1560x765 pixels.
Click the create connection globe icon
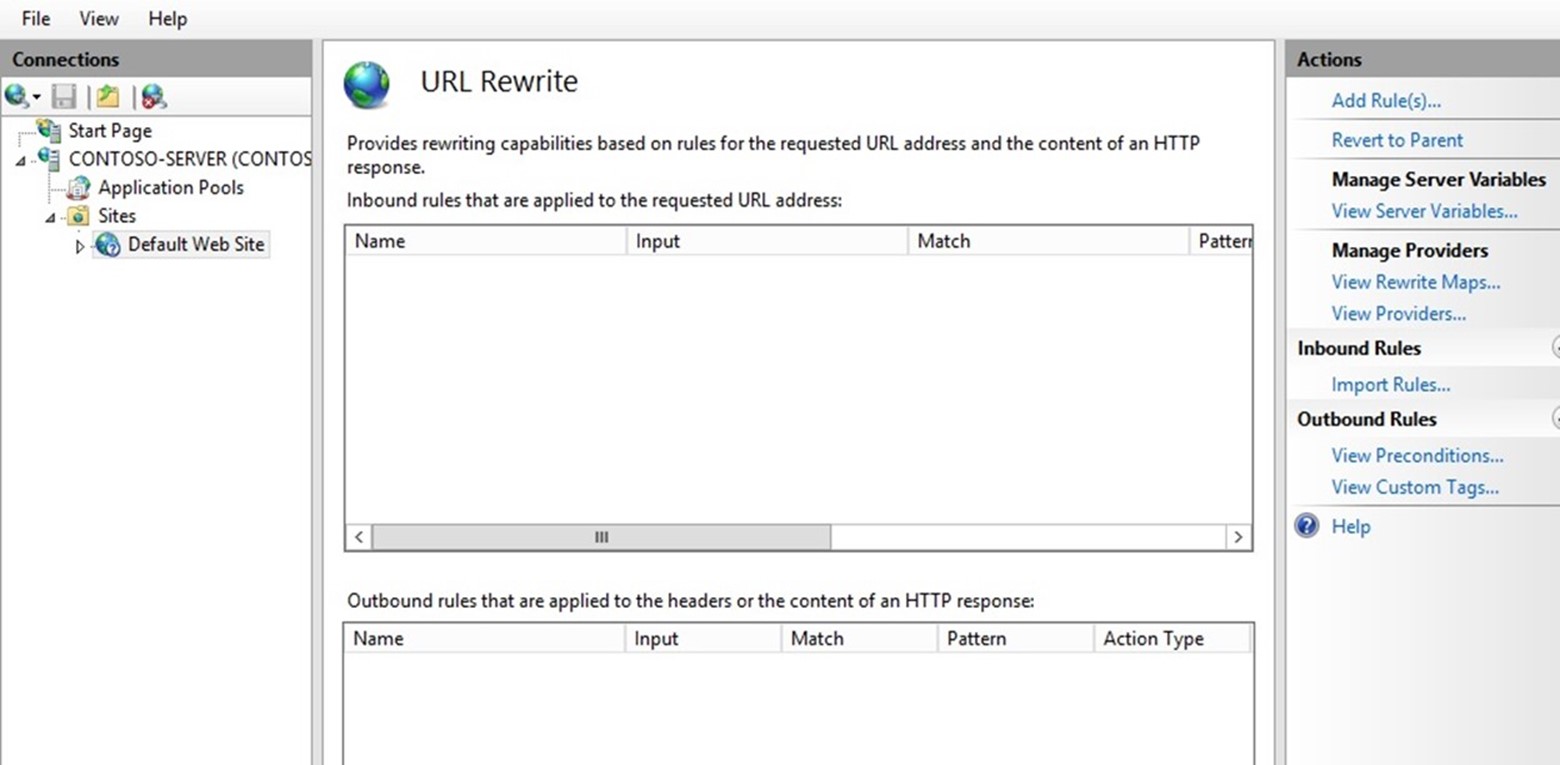[16, 96]
